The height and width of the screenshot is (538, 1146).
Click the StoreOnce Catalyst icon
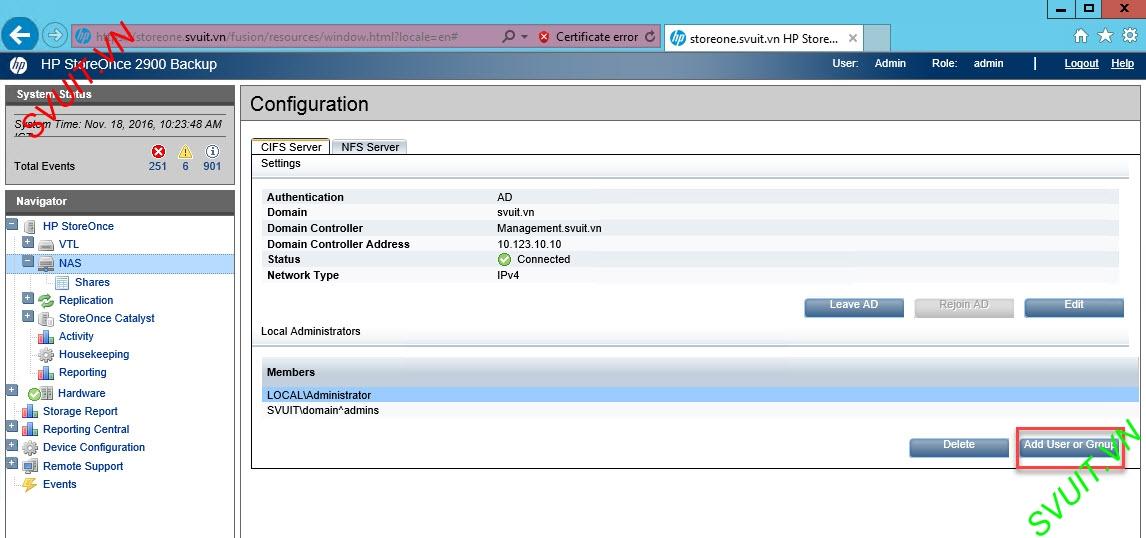[x=46, y=319]
